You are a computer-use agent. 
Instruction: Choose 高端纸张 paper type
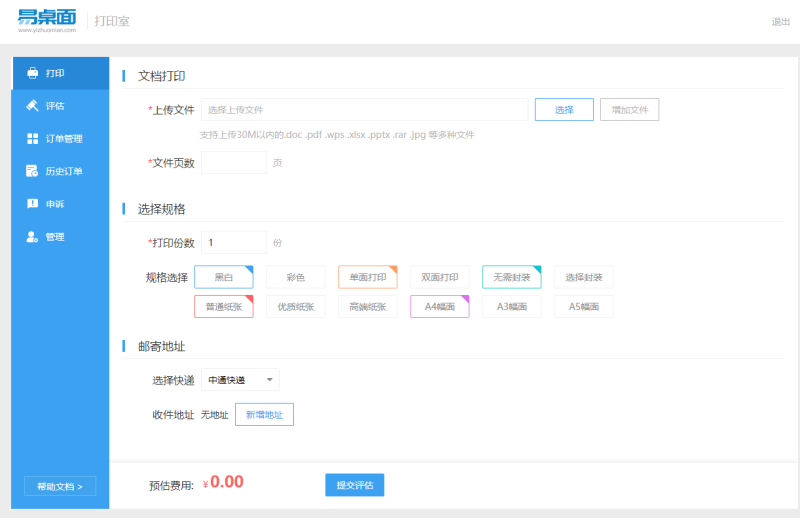(x=368, y=307)
